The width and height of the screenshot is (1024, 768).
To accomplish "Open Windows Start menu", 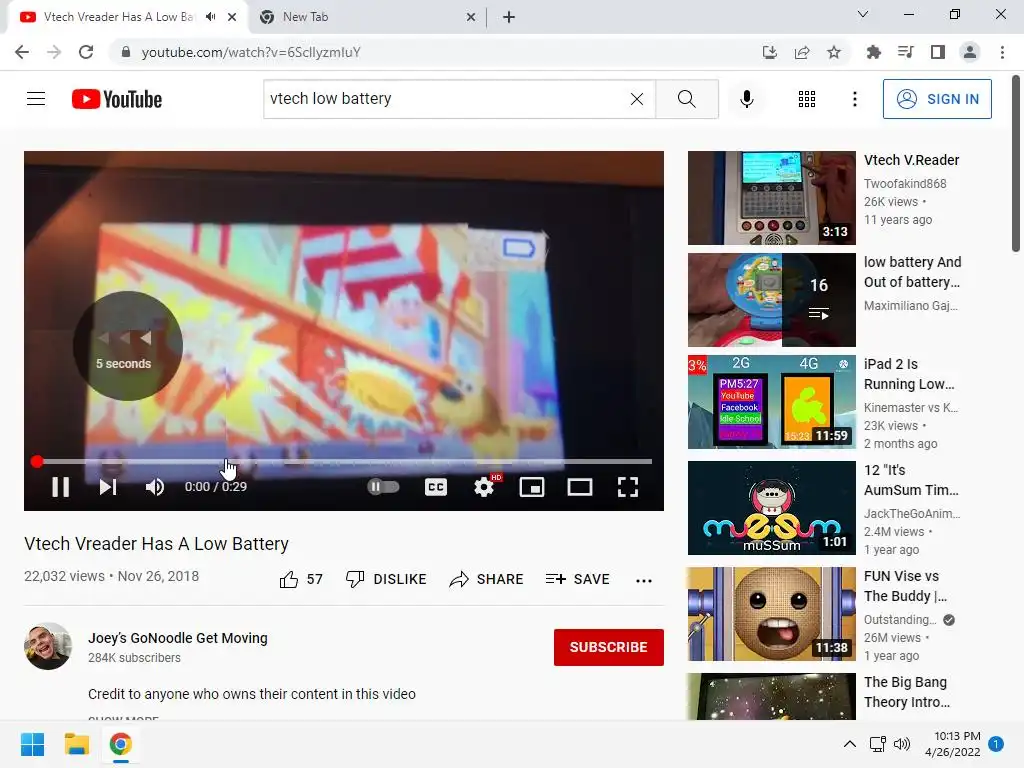I will coord(32,744).
